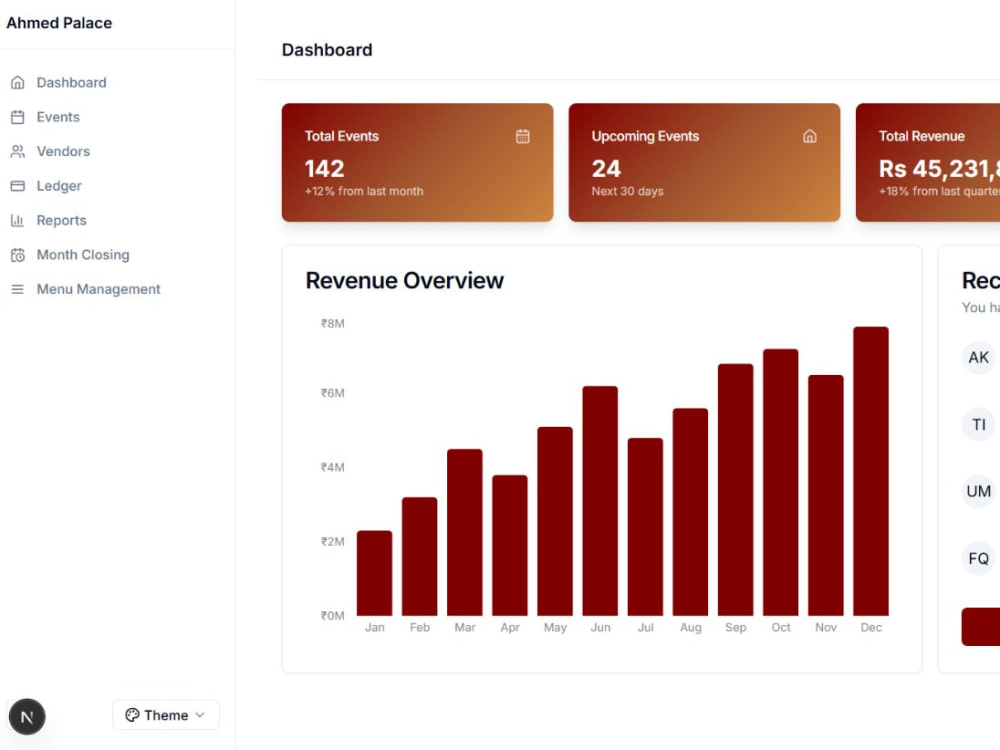Viewport: 1000px width, 750px height.
Task: Click the Mar bar in Revenue Overview chart
Action: point(465,533)
